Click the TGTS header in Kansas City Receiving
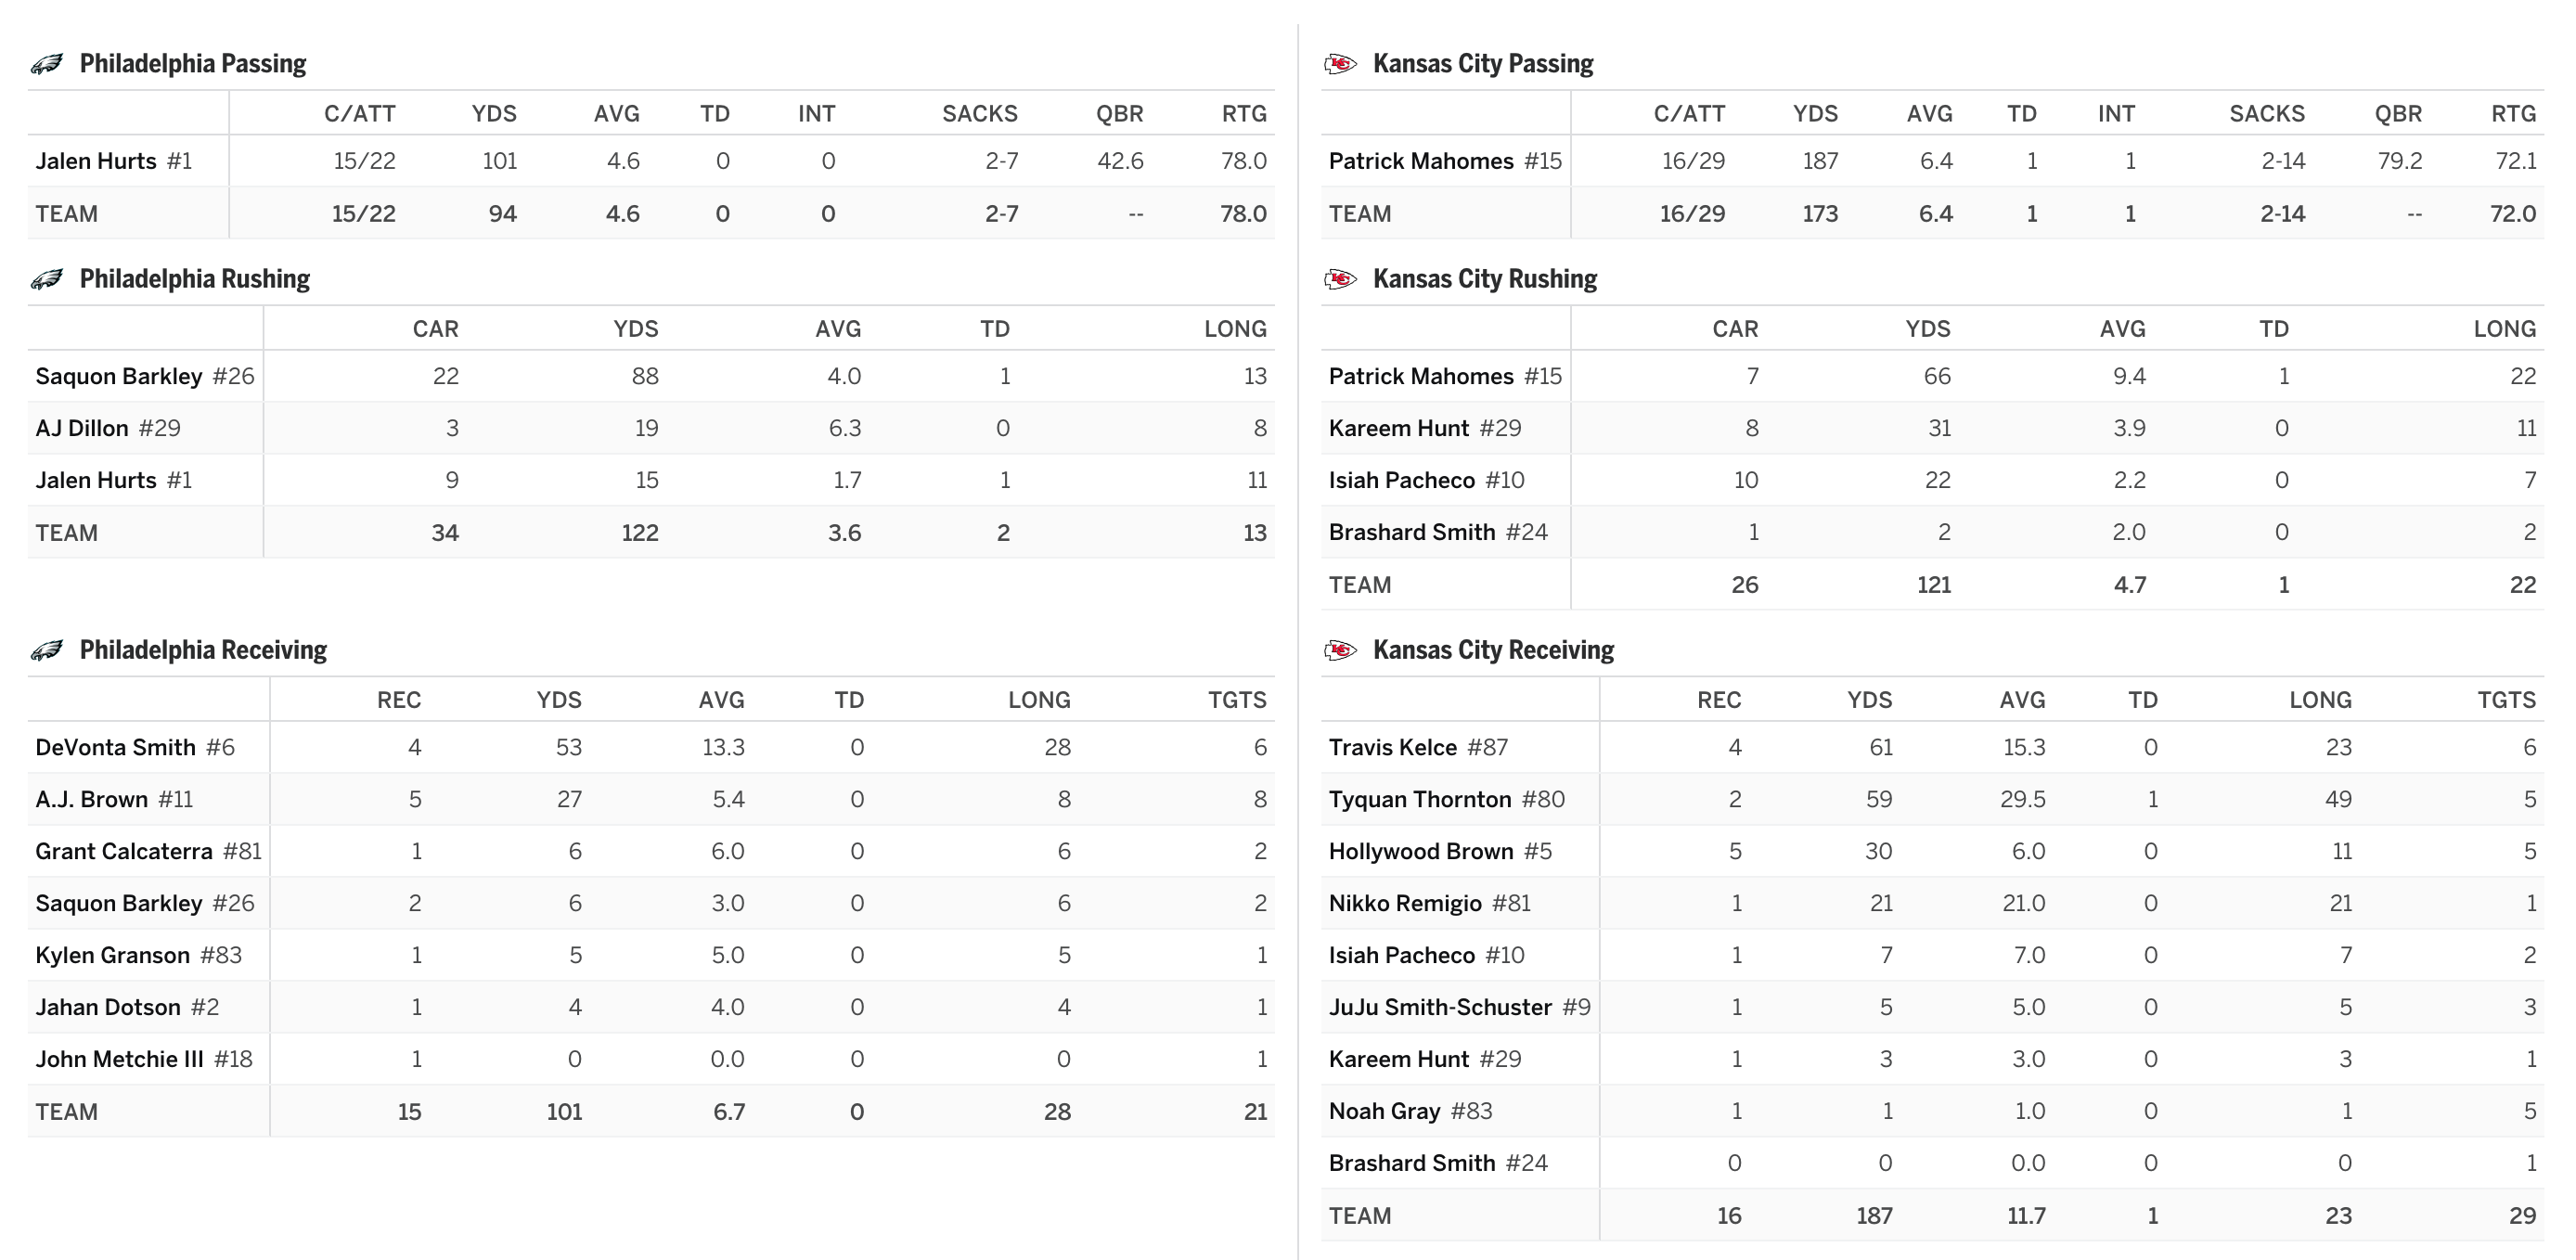This screenshot has height=1260, width=2576. click(x=2506, y=700)
